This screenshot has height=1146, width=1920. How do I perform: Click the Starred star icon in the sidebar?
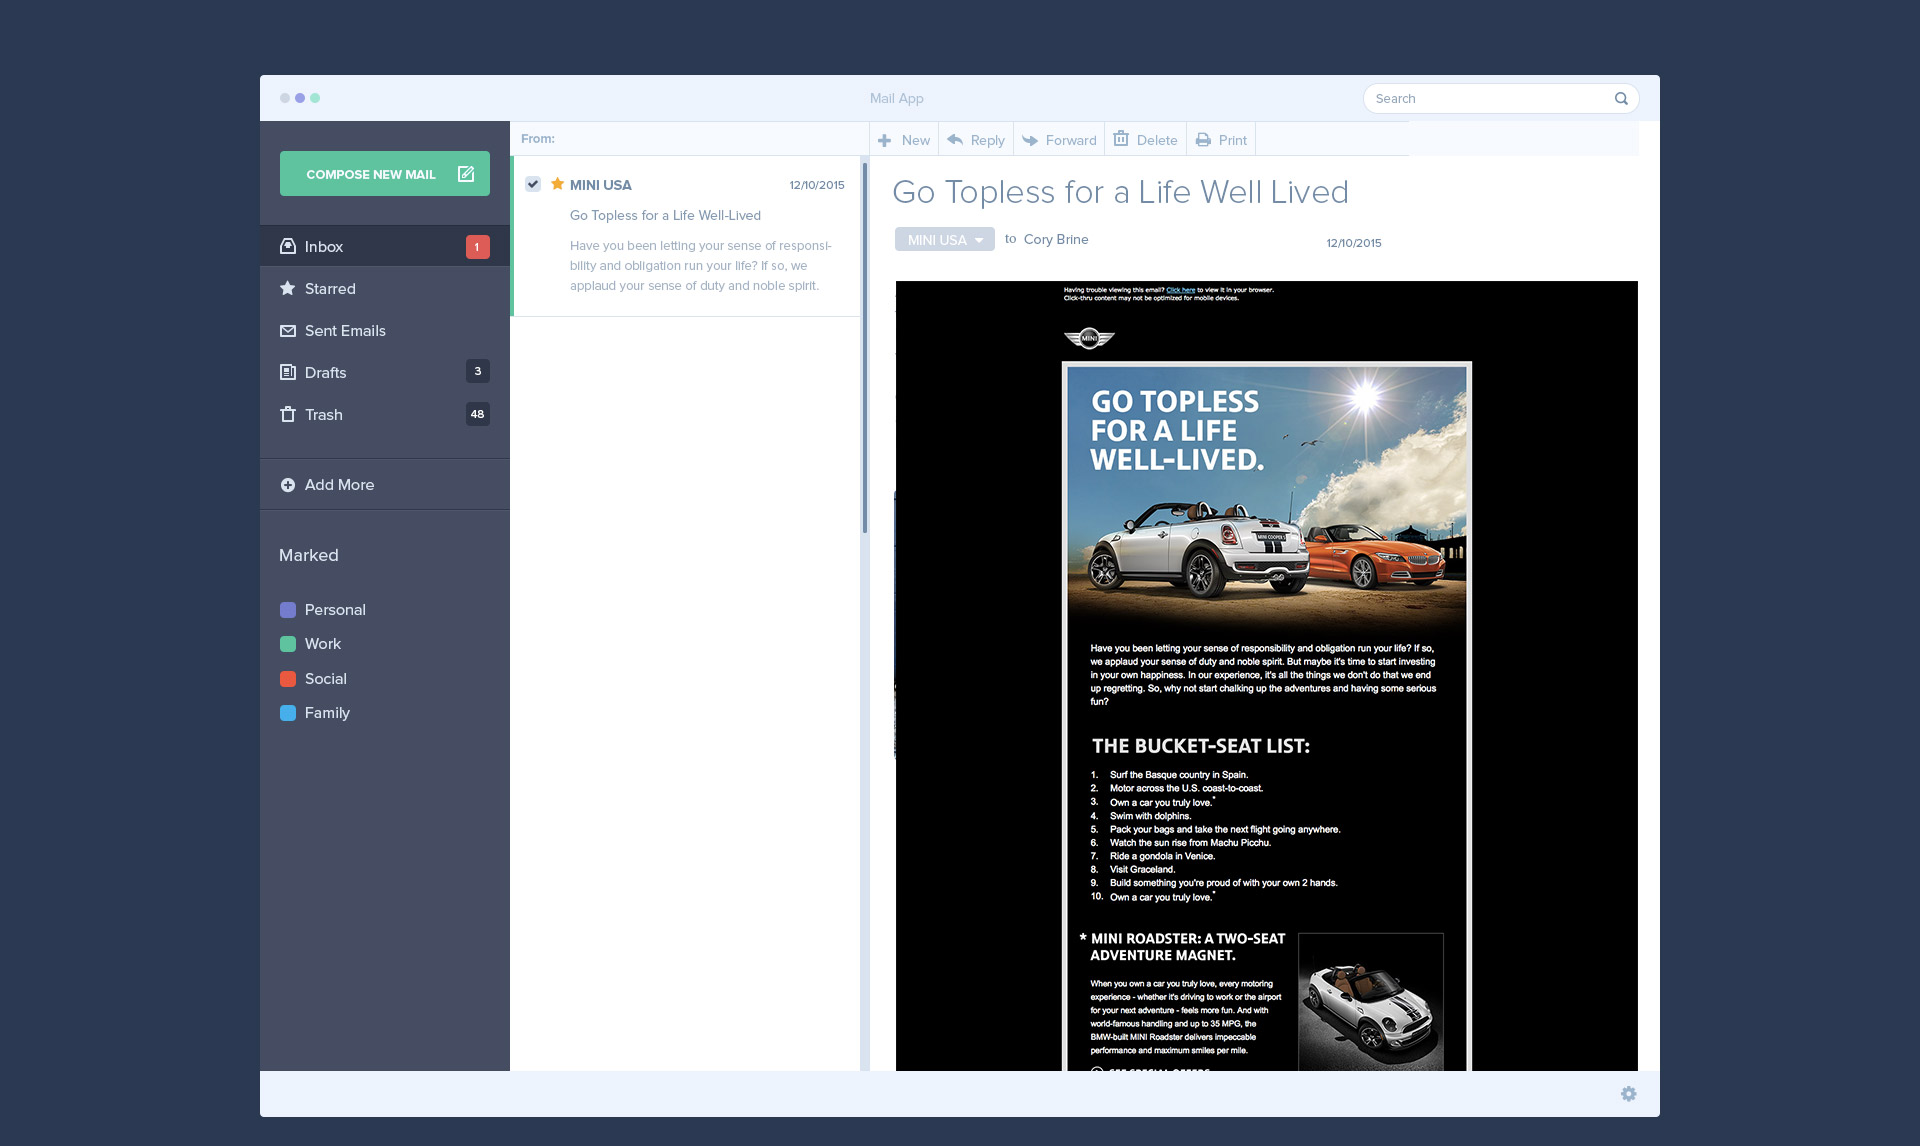coord(288,288)
